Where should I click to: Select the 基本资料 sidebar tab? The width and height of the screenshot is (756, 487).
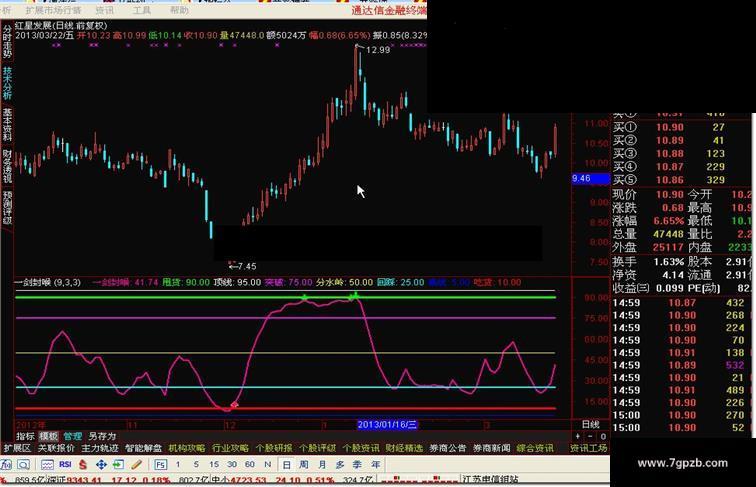[x=7, y=124]
